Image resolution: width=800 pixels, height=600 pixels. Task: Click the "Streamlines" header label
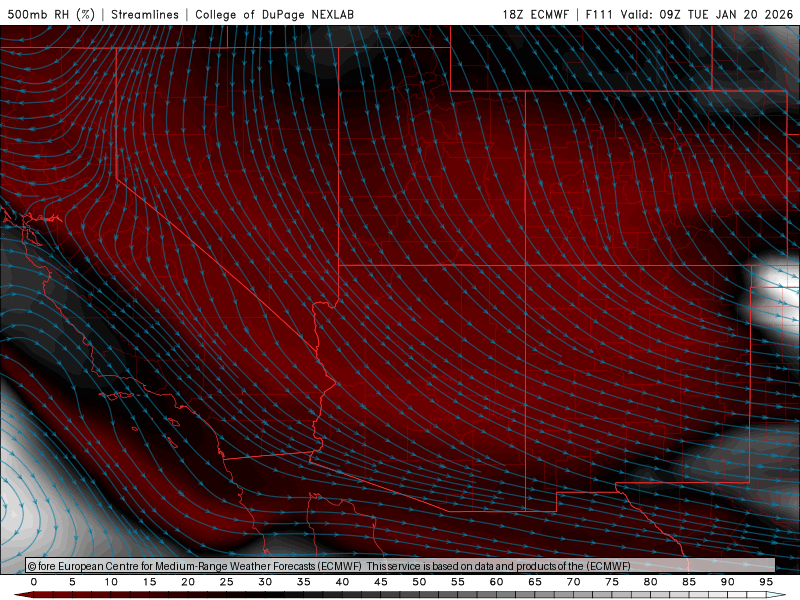[x=145, y=14]
